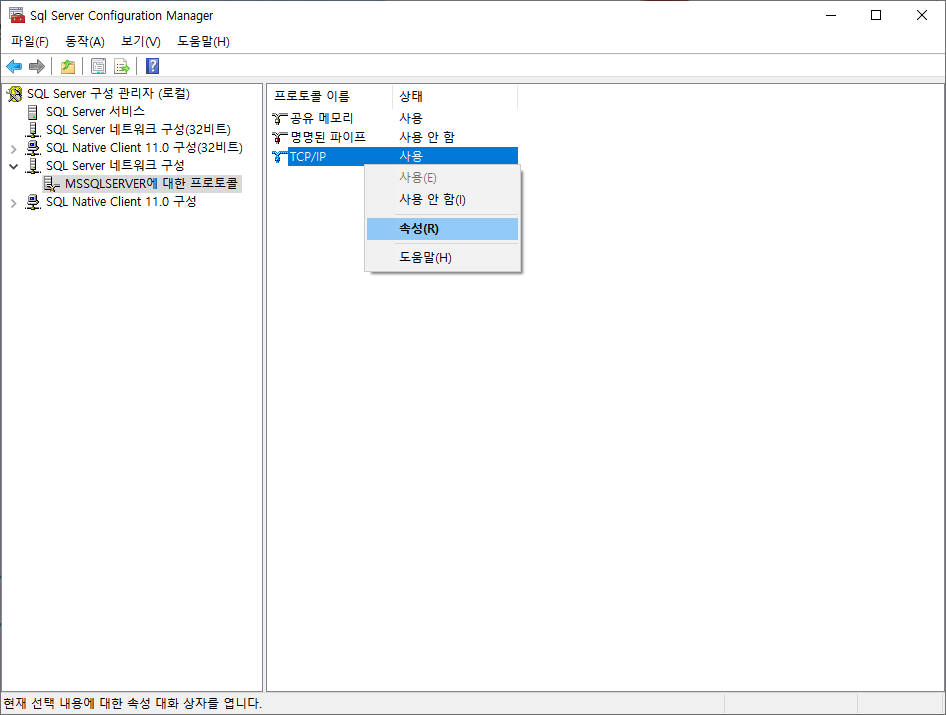This screenshot has width=946, height=715.
Task: Click the Properties toolbar icon
Action: tap(98, 66)
